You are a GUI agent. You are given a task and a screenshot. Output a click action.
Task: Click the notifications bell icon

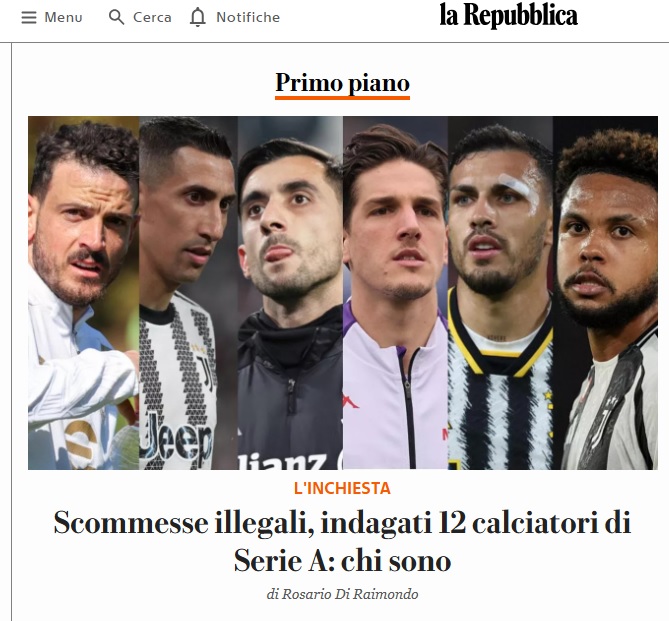(x=198, y=17)
